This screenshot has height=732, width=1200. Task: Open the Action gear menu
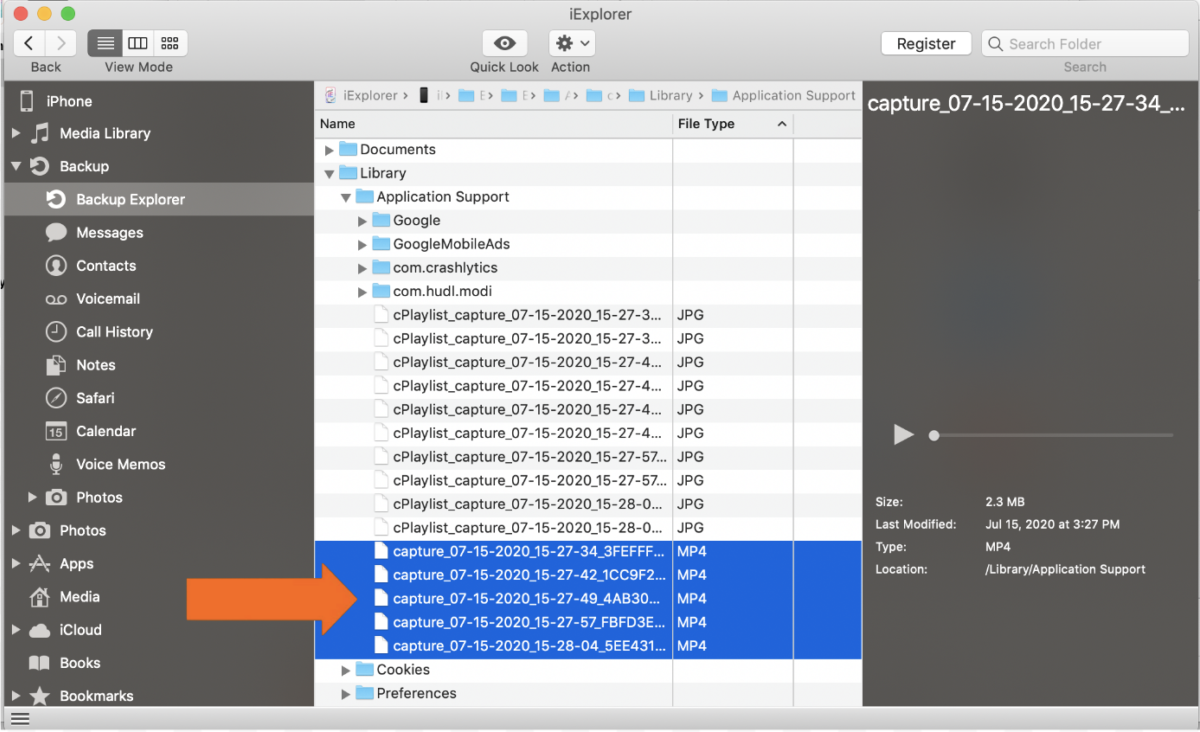click(x=570, y=43)
